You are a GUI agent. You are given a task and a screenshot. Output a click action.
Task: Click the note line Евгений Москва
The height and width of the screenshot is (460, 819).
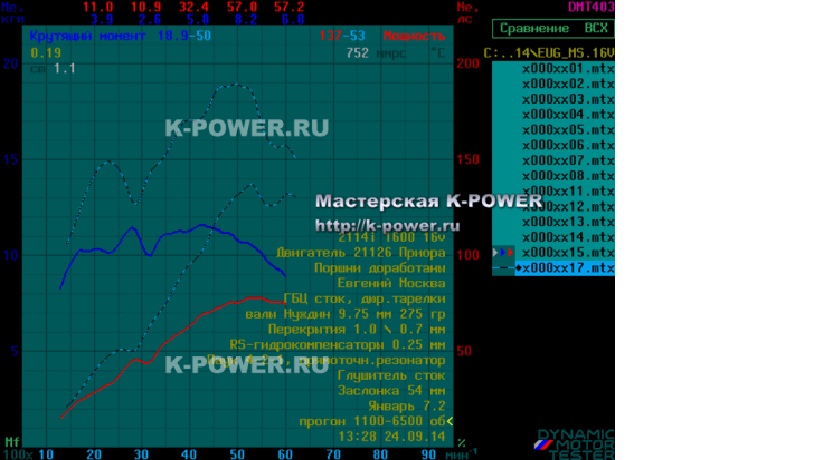click(x=391, y=284)
